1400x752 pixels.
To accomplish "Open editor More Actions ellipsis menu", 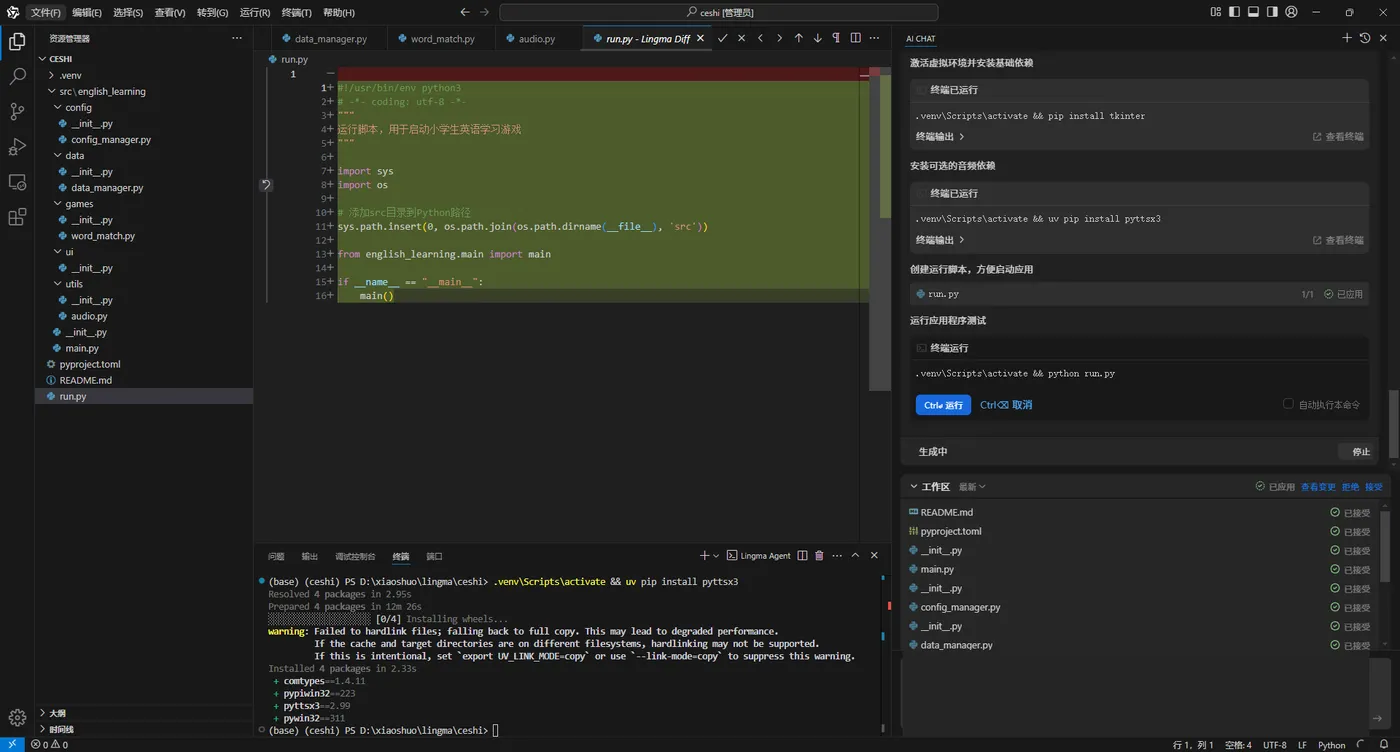I will [x=874, y=38].
